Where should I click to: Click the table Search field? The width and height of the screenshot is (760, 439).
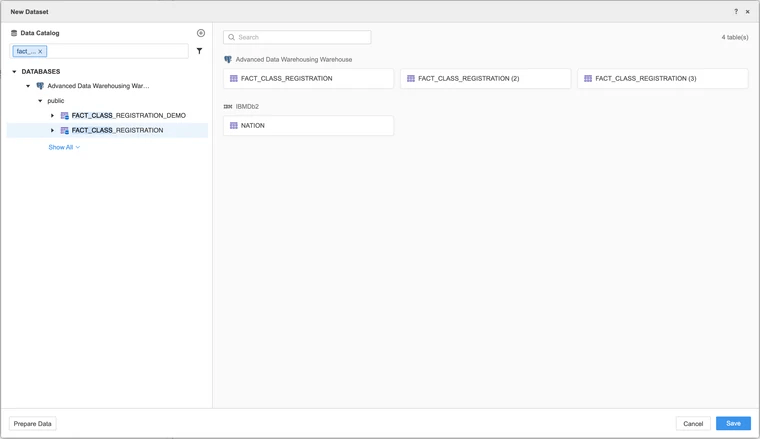click(x=300, y=37)
